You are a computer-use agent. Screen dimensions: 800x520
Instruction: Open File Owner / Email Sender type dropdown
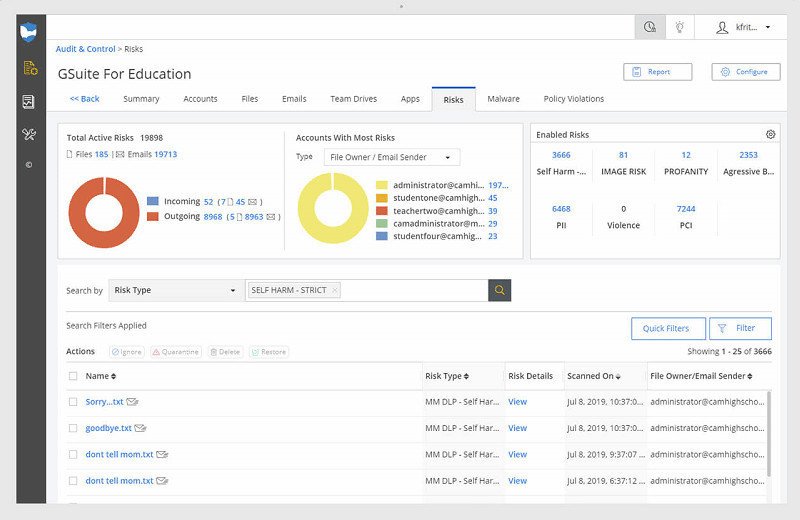392,157
